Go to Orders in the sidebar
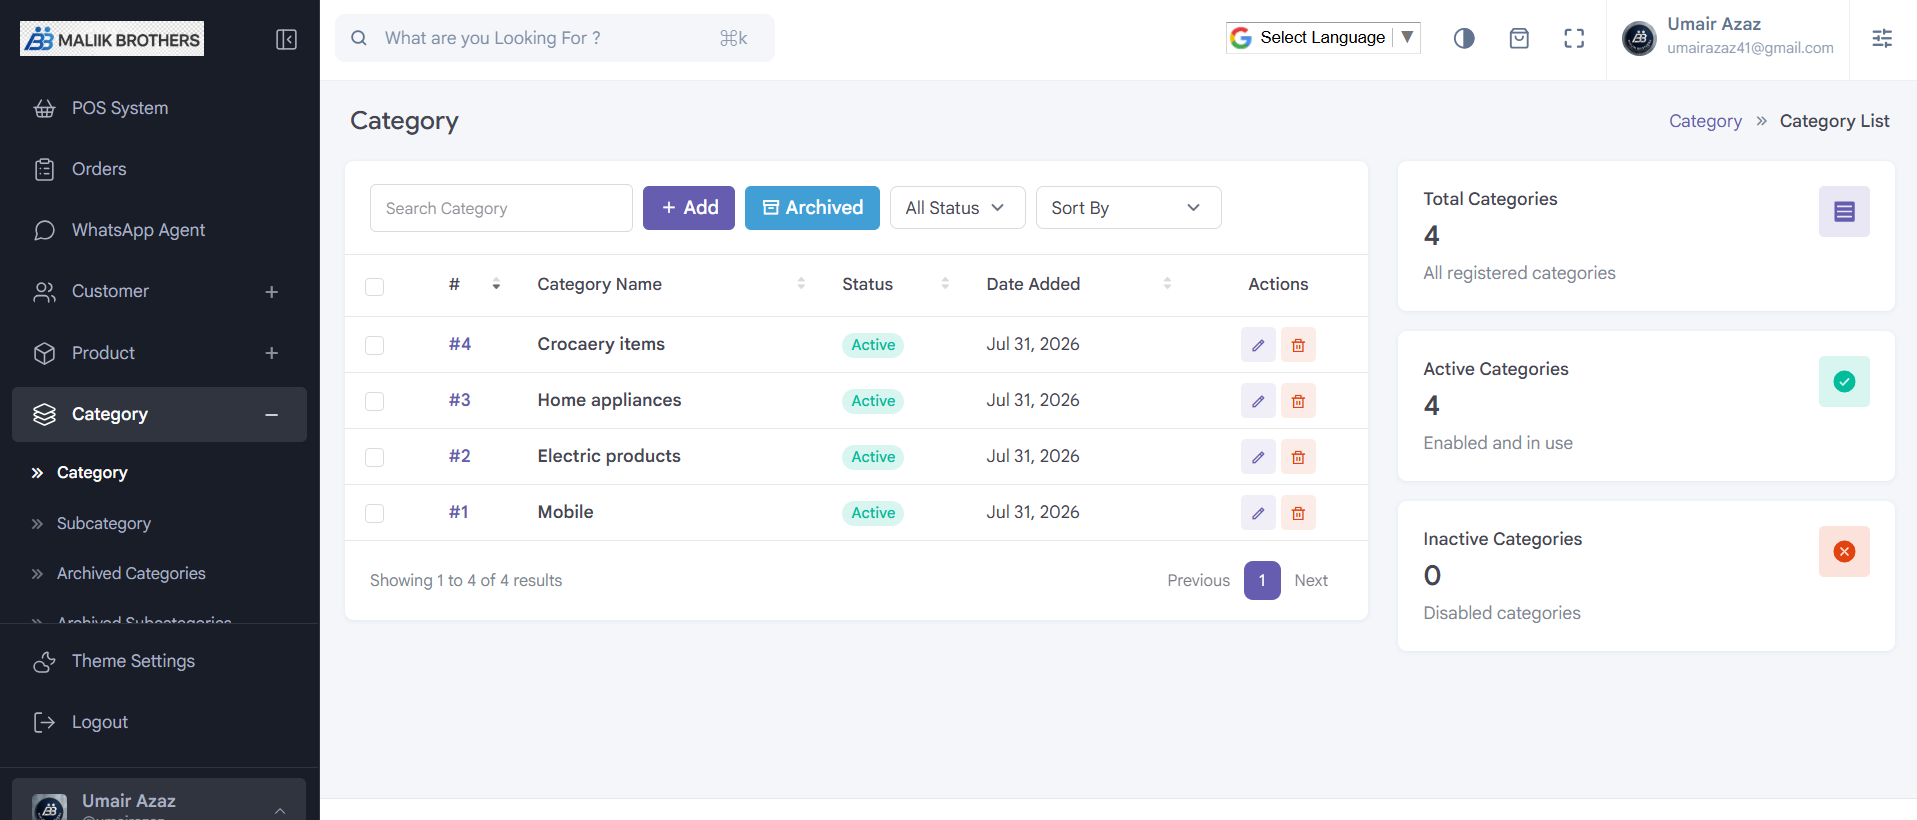The width and height of the screenshot is (1917, 820). pos(99,169)
